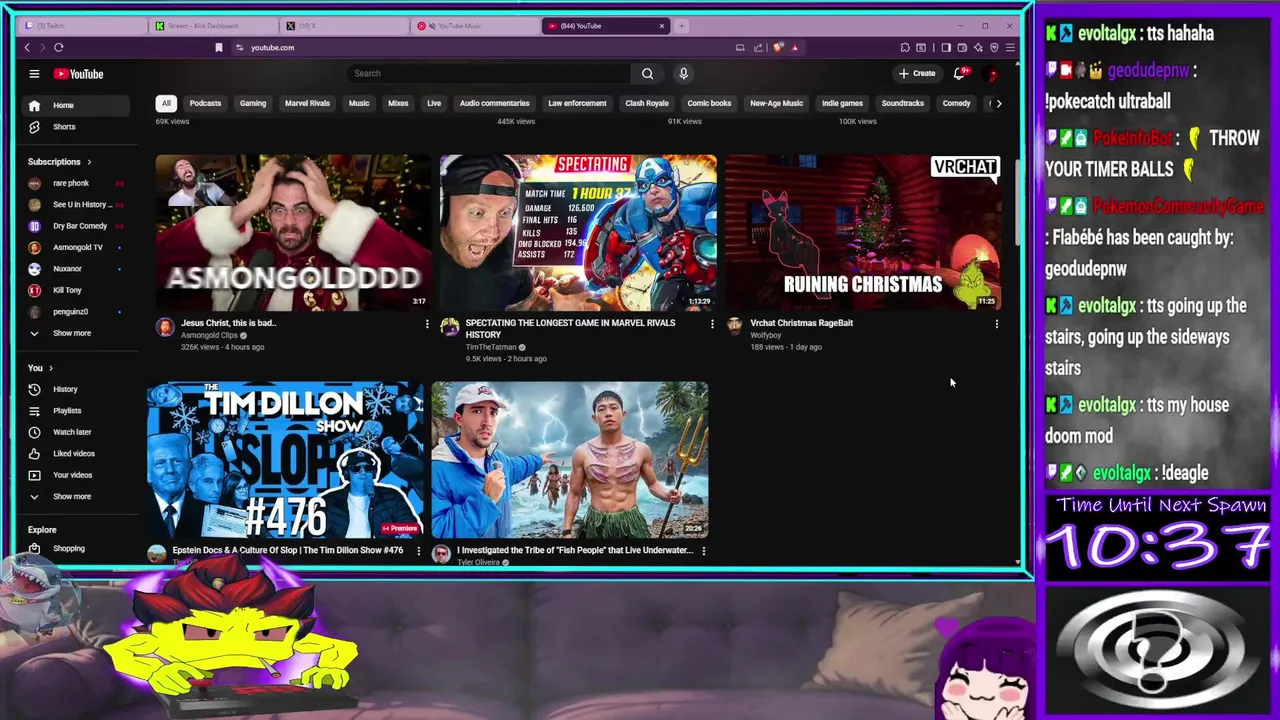Viewport: 1280px width, 720px height.
Task: Open the YouTube hamburger guide menu
Action: (34, 74)
